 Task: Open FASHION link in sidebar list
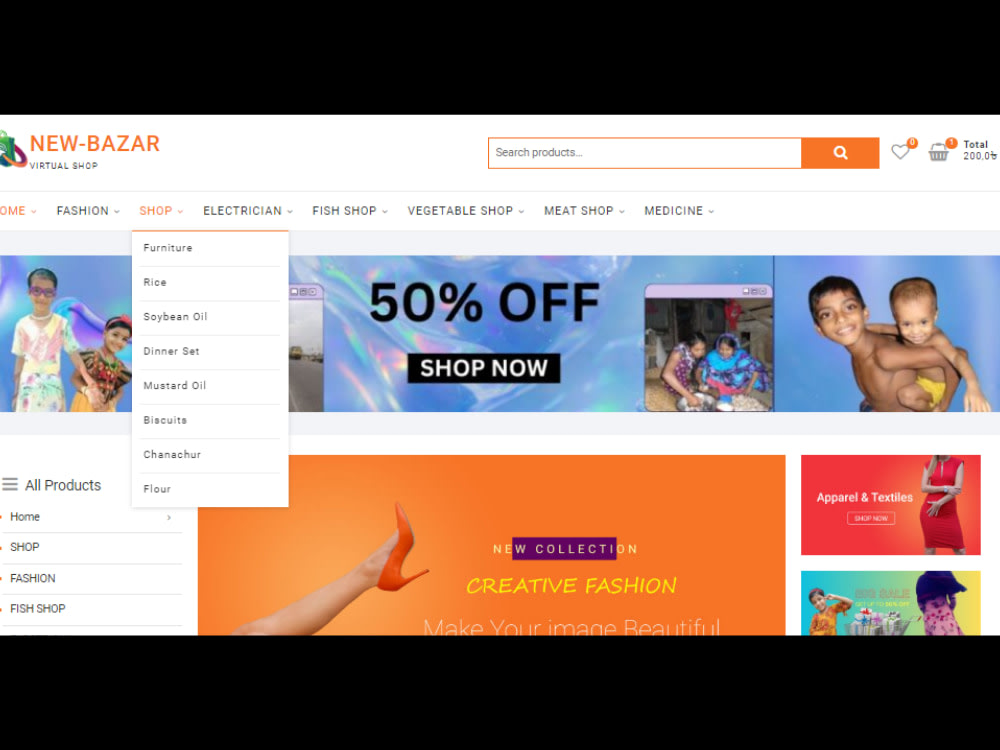tap(33, 578)
